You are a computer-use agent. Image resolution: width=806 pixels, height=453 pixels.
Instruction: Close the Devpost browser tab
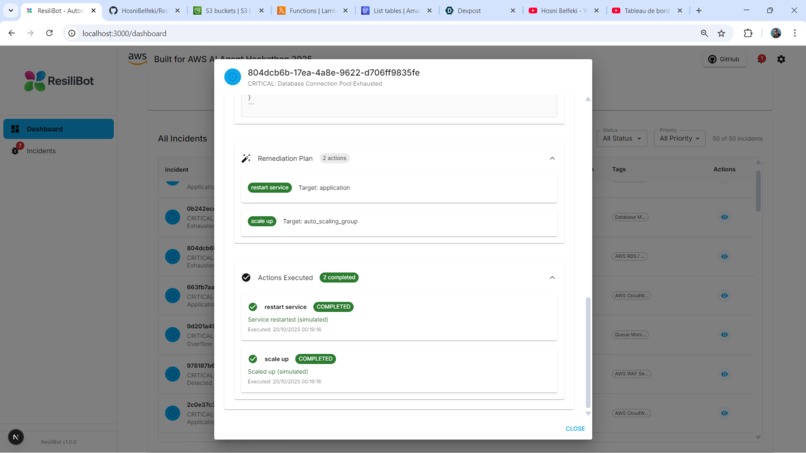click(512, 10)
